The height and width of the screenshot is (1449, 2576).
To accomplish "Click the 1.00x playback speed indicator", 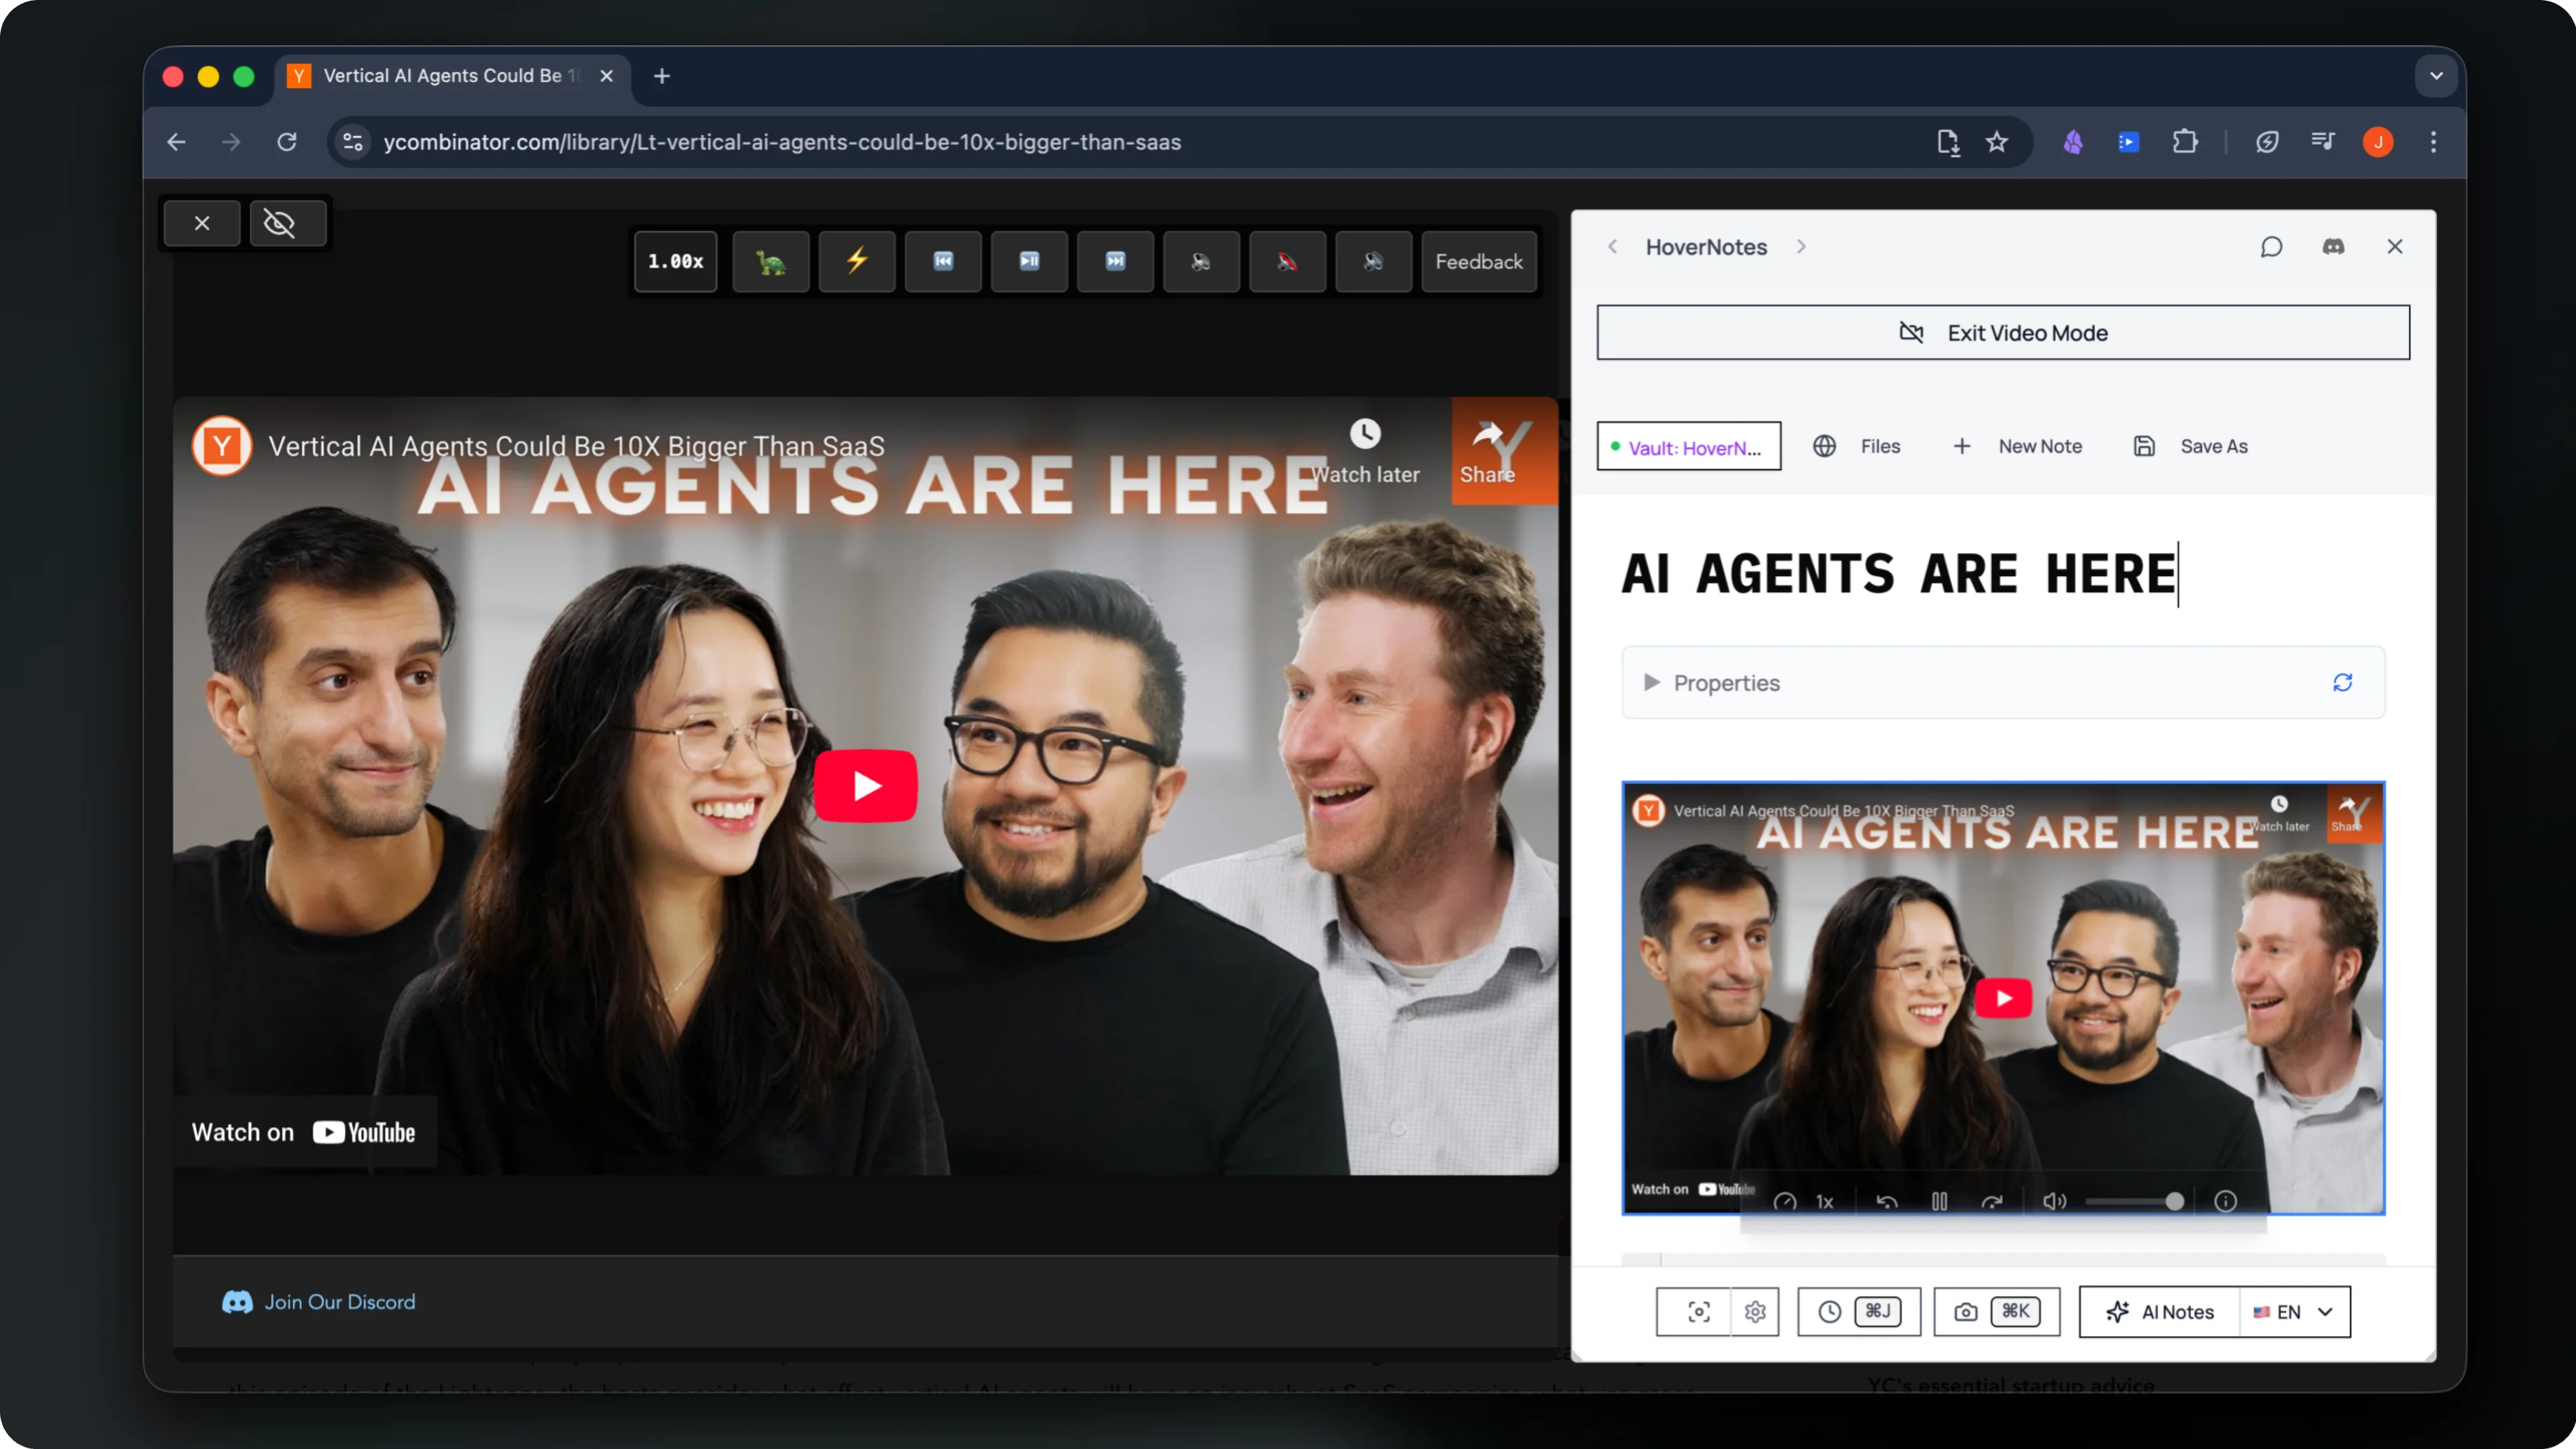I will 676,261.
